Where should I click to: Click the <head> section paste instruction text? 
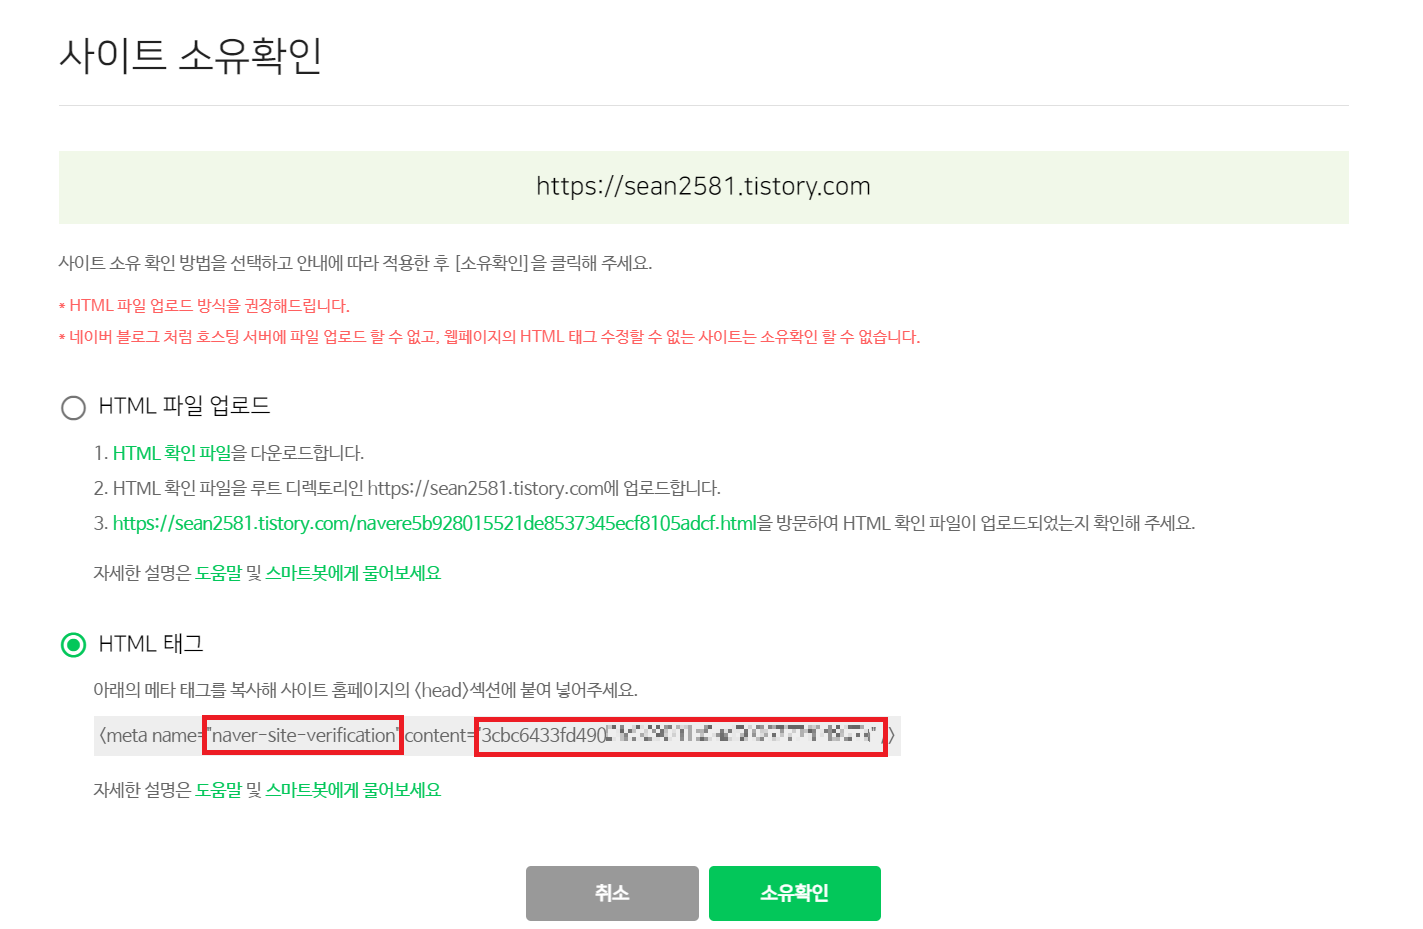point(365,690)
